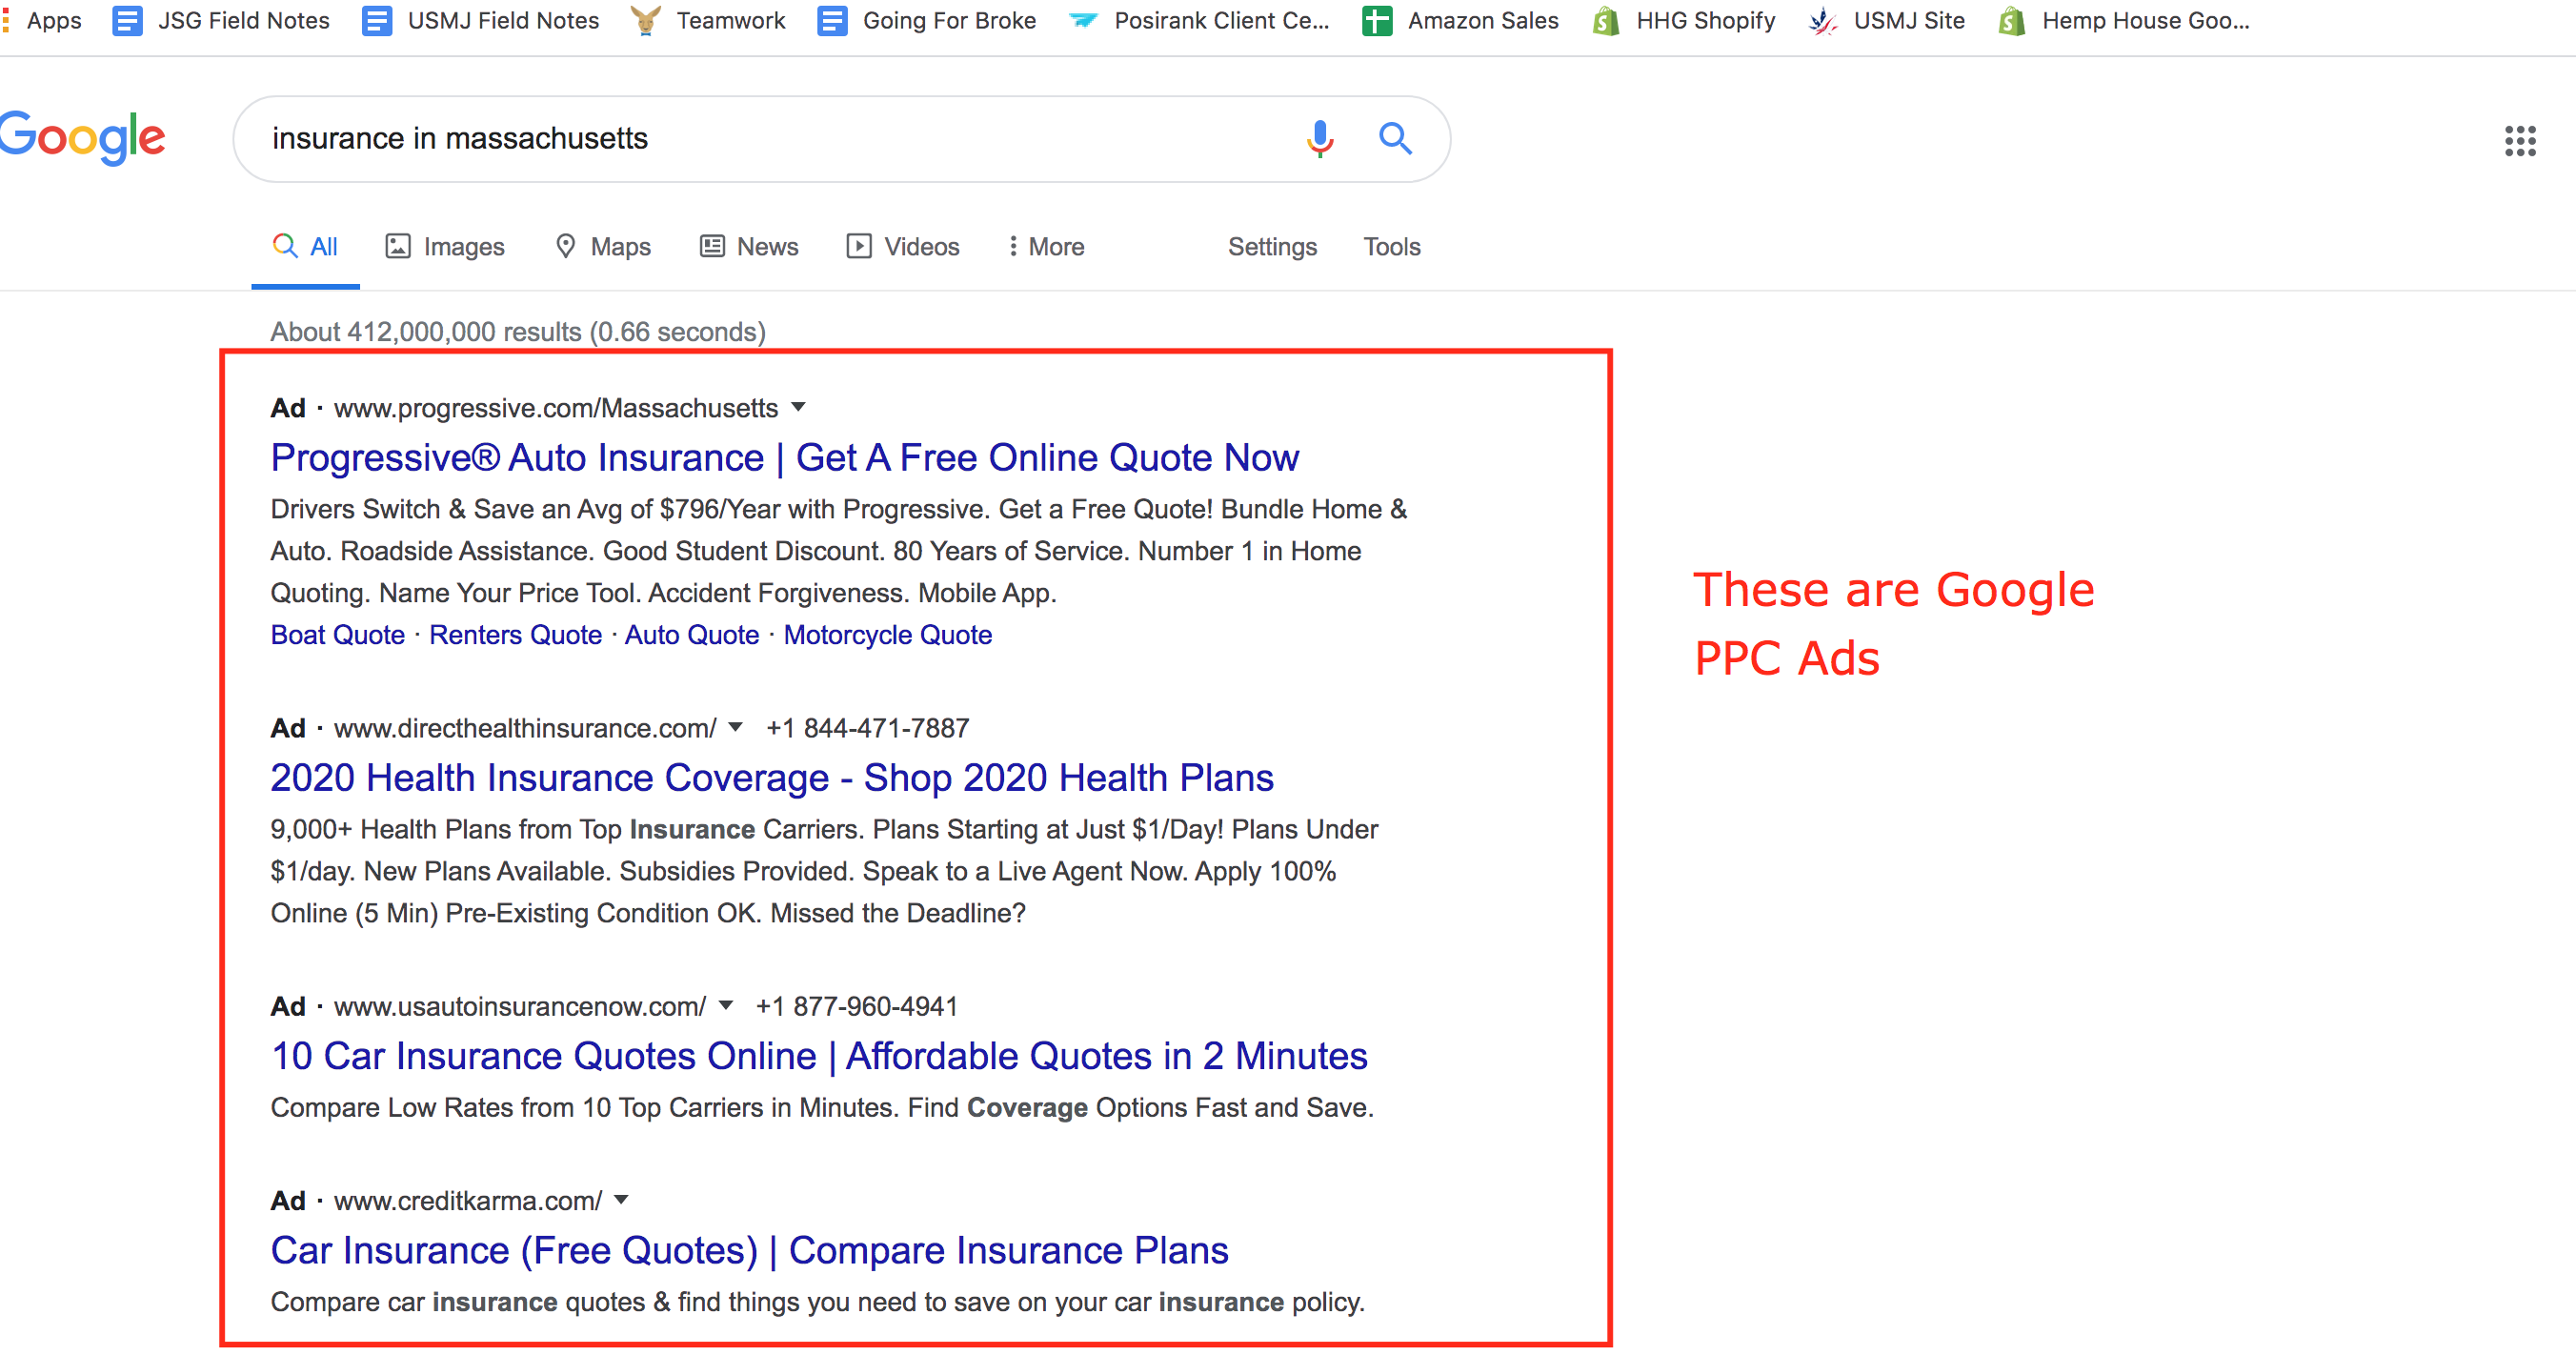2576x1355 pixels.
Task: Switch to the Videos tab
Action: 903,246
